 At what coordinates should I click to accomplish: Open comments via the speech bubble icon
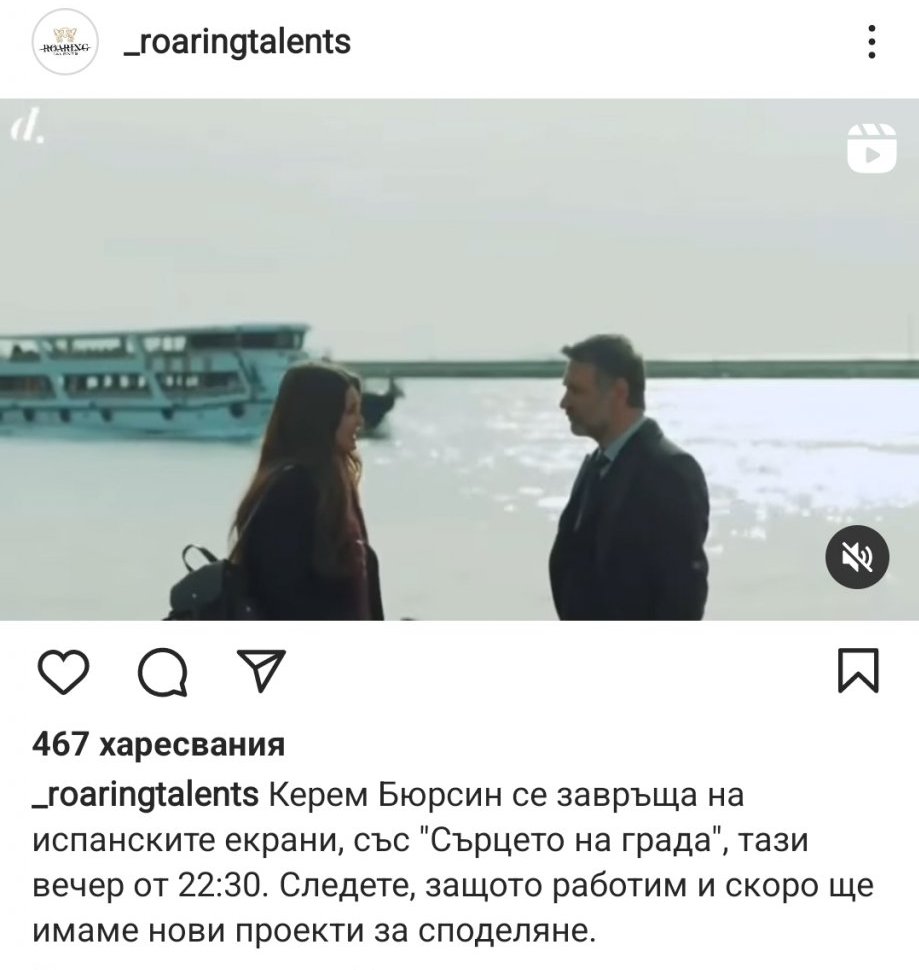(163, 672)
